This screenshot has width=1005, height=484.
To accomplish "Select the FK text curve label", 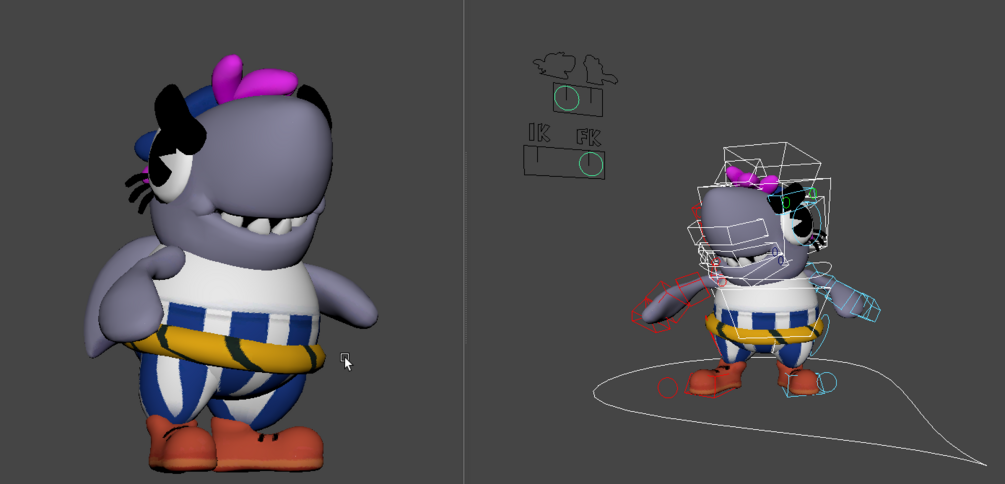I will point(590,137).
